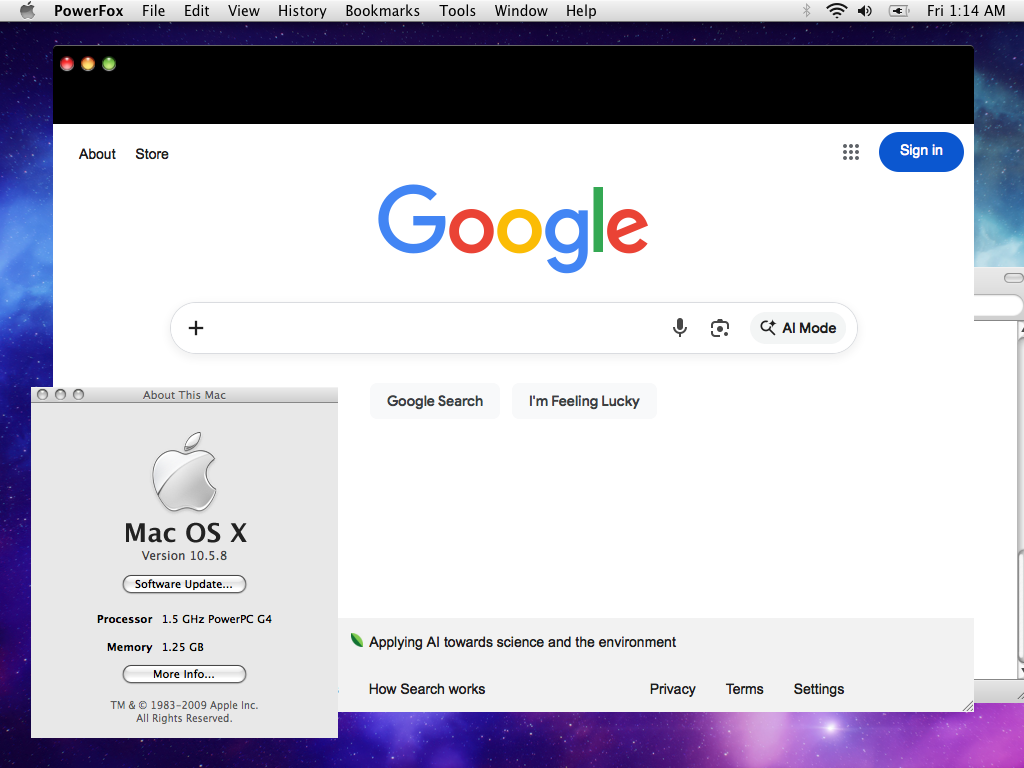
Task: Open the Edit menu
Action: tap(196, 10)
